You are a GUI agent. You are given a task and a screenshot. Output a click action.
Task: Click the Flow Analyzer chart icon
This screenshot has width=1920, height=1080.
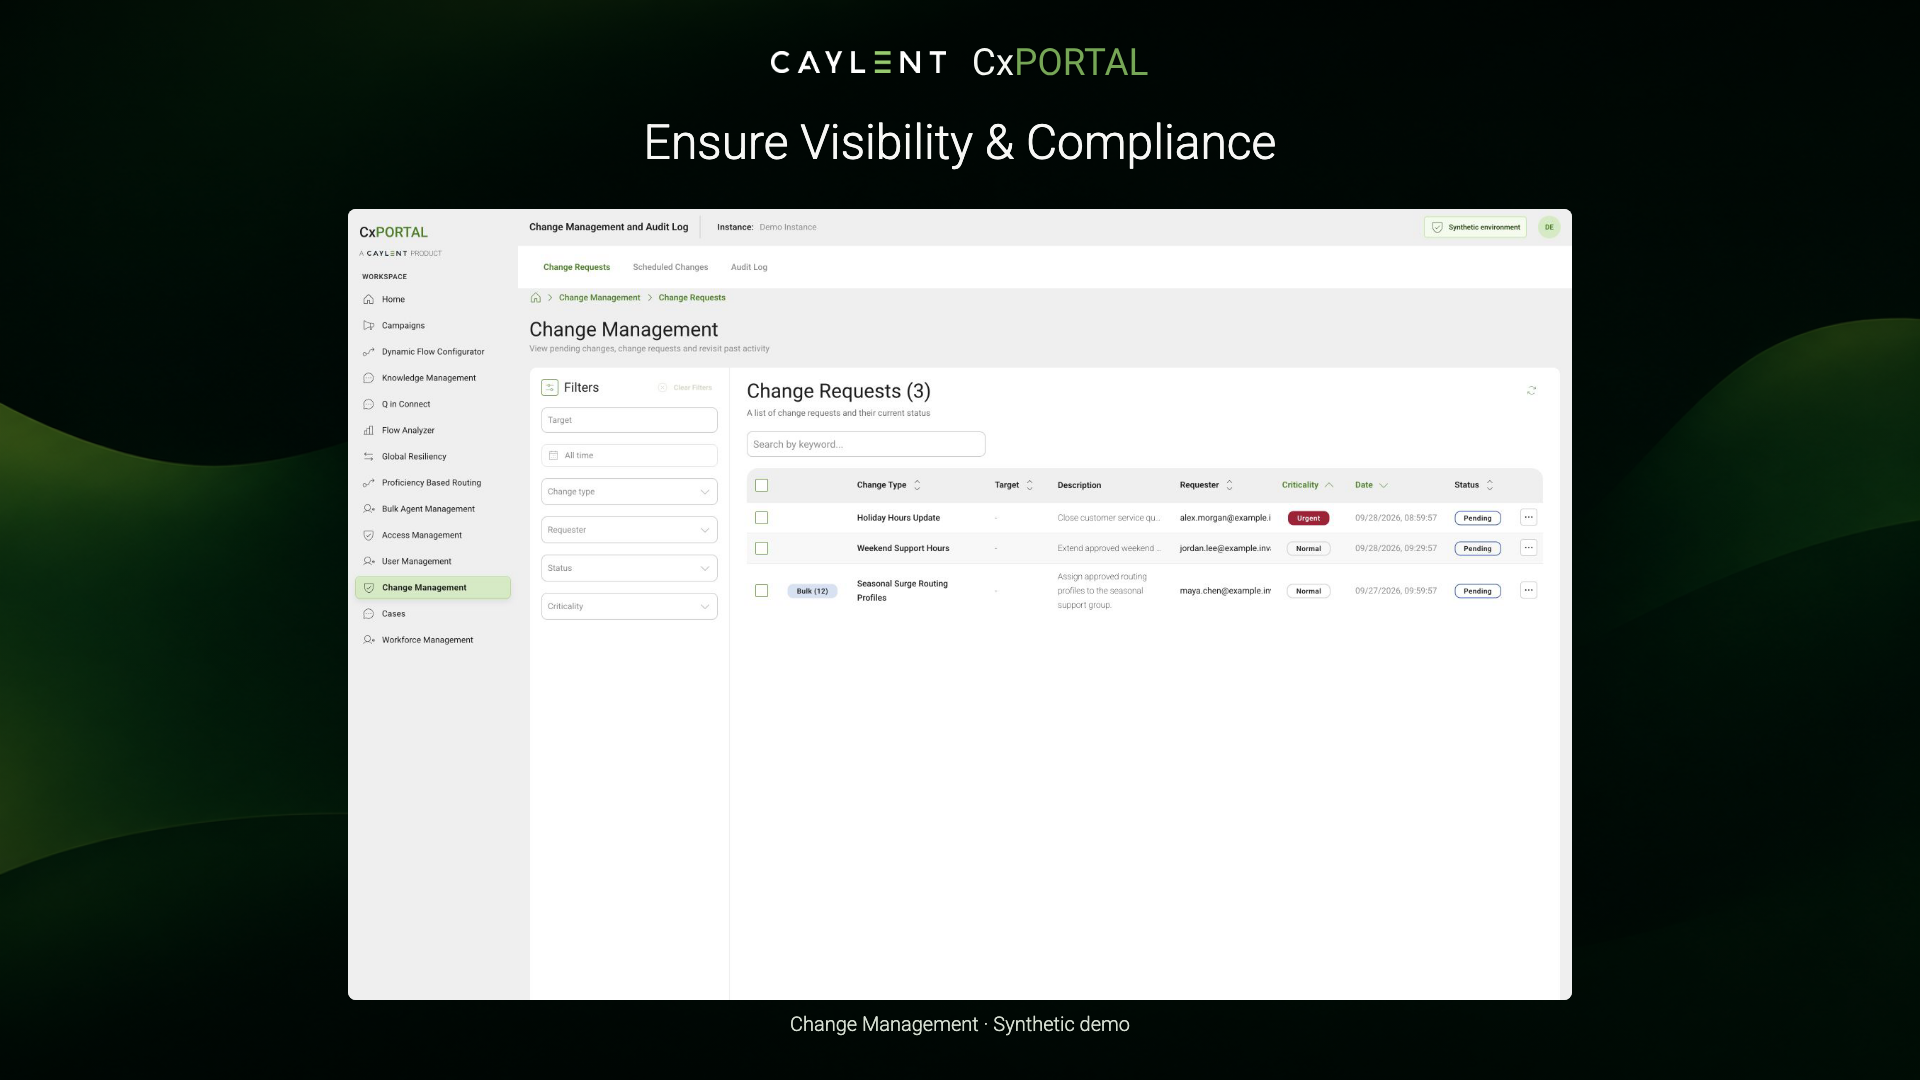pos(369,430)
